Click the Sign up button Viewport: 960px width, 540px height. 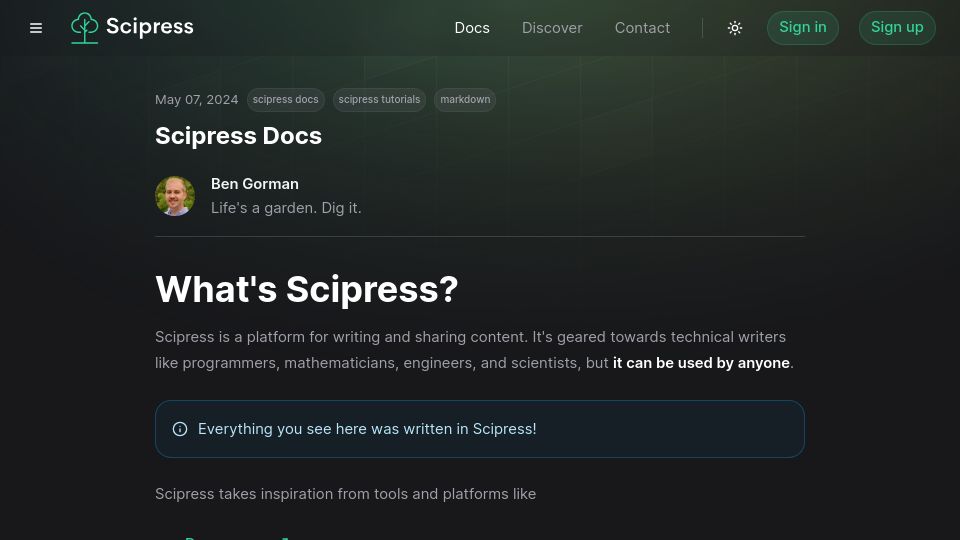pos(897,28)
